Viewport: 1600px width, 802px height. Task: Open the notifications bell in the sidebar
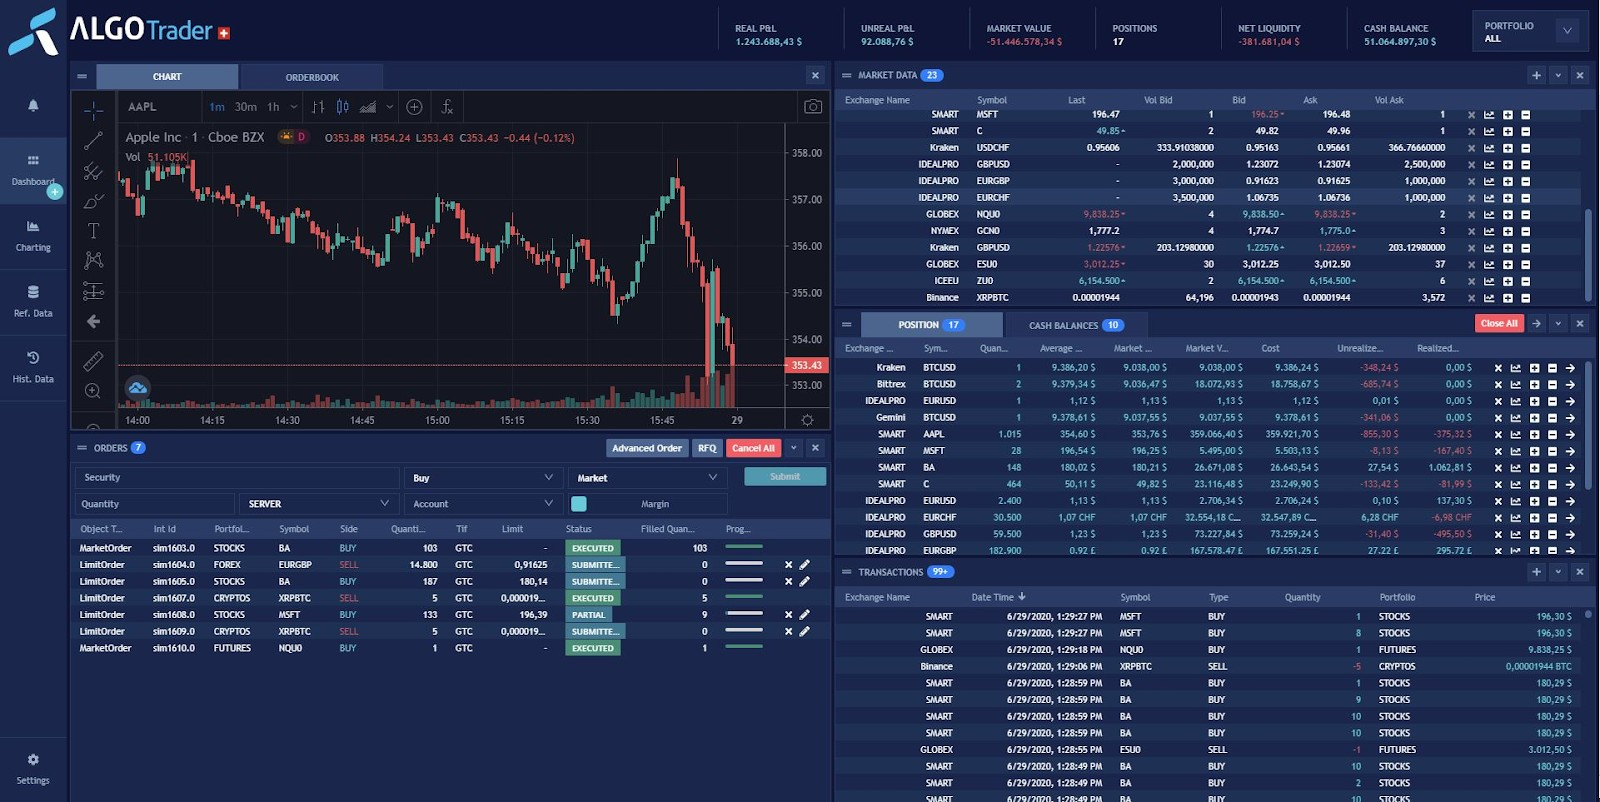pos(33,105)
